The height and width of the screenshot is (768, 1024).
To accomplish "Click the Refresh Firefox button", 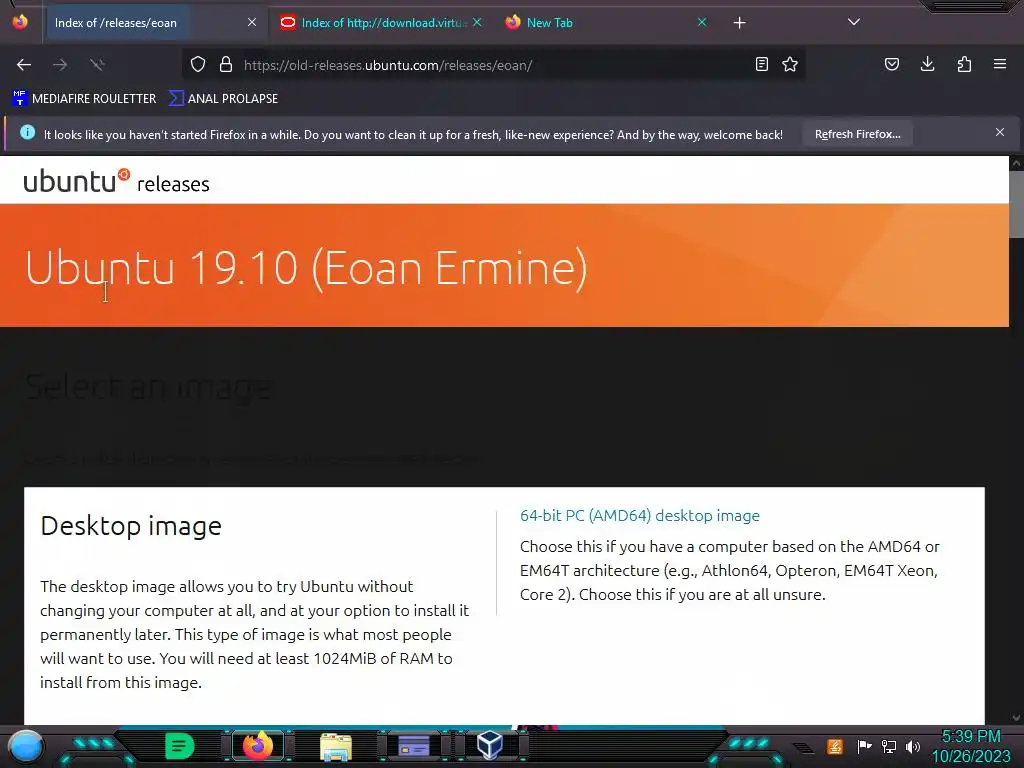I will pyautogui.click(x=857, y=134).
